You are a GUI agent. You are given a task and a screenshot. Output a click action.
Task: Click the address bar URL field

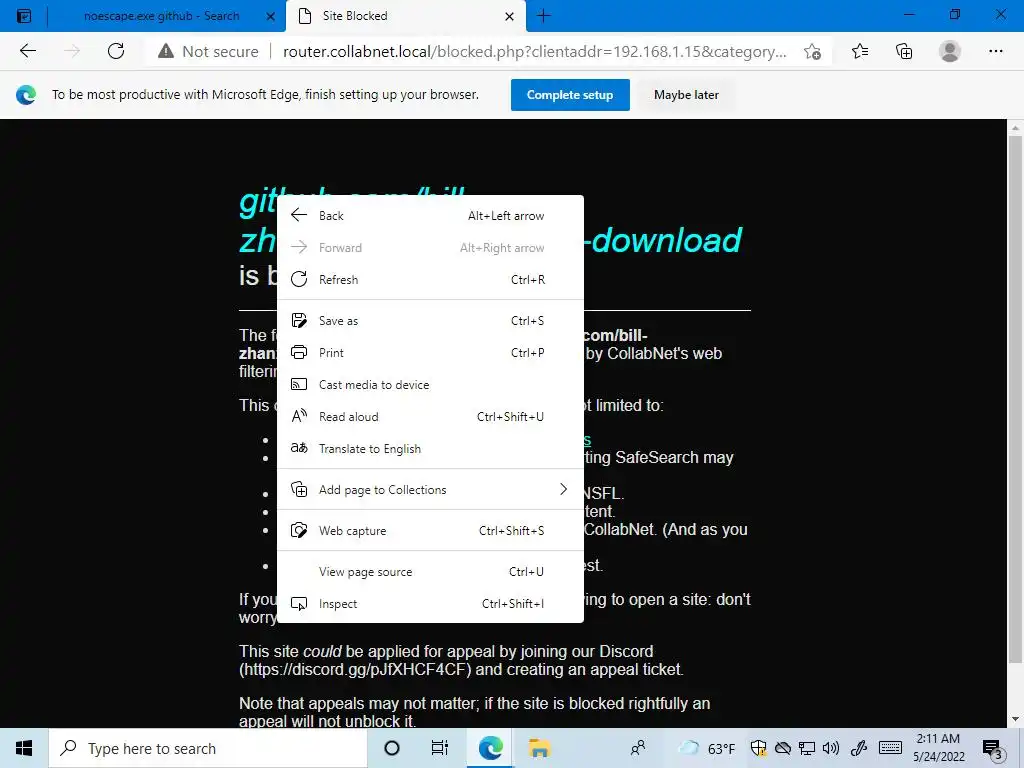[534, 51]
